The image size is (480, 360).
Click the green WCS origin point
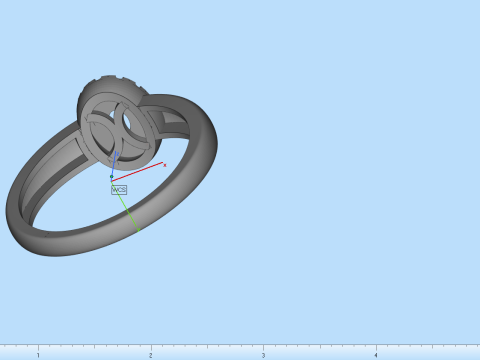coord(112,177)
